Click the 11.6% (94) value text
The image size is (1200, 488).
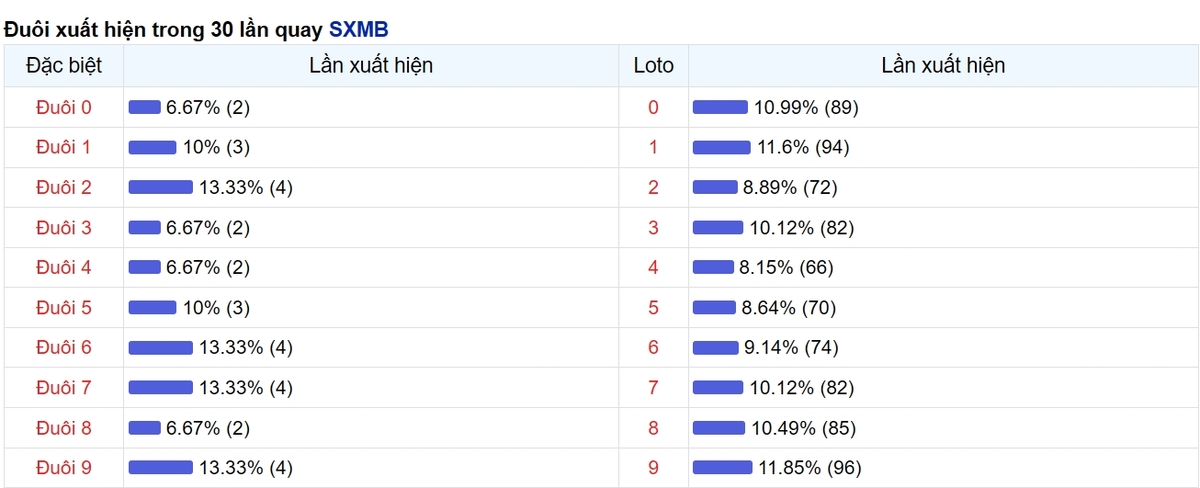click(x=804, y=147)
